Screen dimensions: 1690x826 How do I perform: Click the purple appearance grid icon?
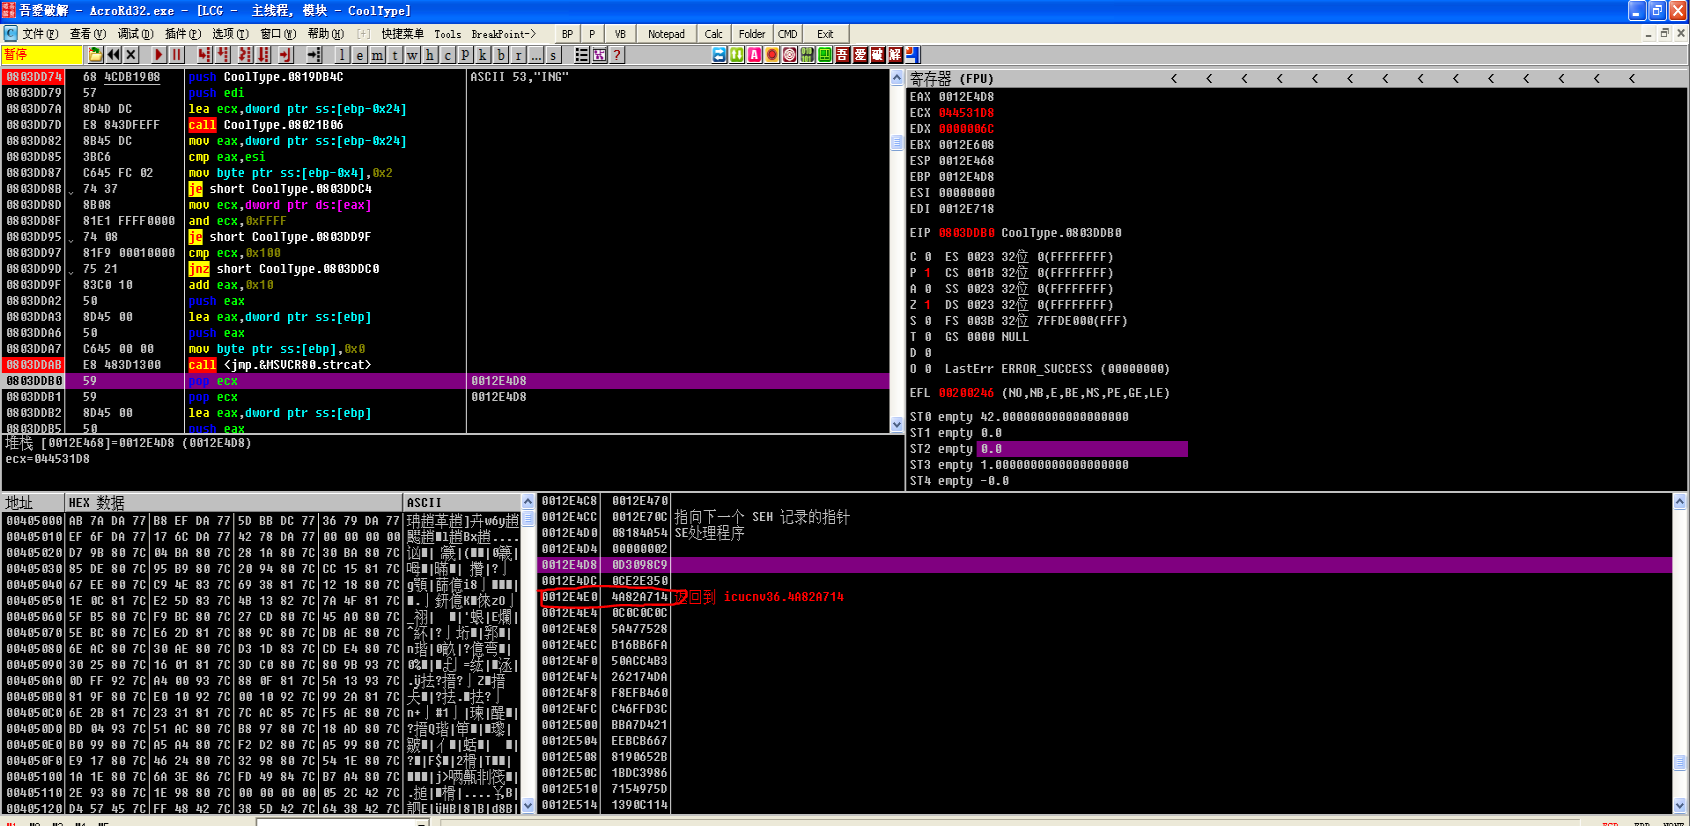[x=598, y=55]
